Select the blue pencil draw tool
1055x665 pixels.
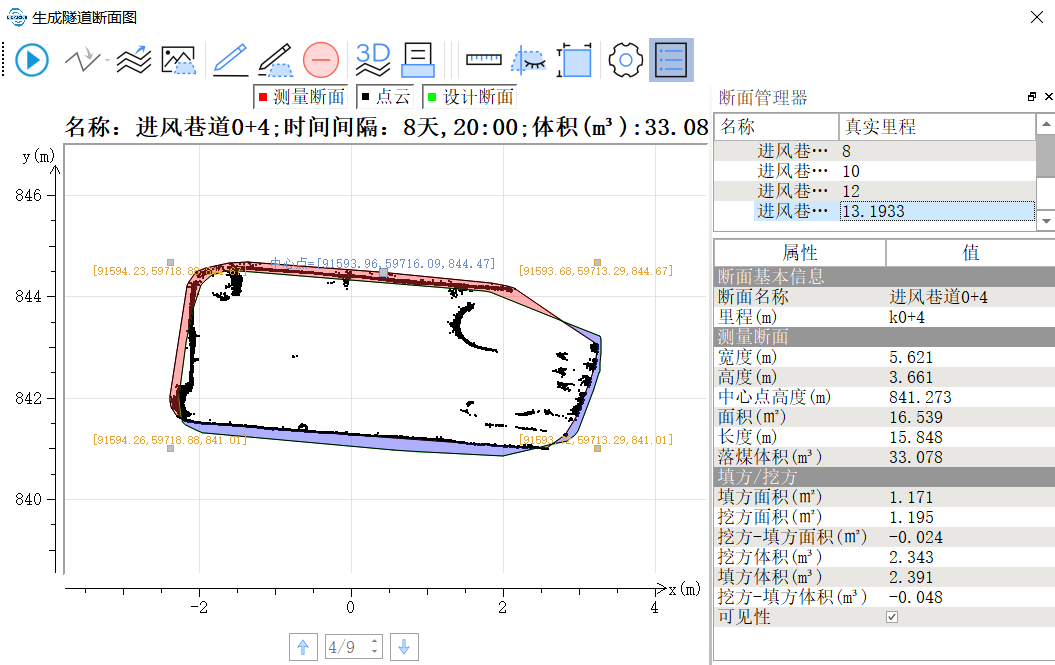point(230,60)
